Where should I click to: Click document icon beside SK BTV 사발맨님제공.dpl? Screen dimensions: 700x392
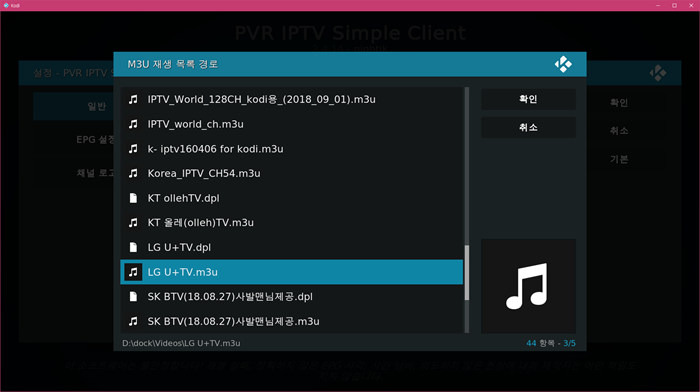133,296
